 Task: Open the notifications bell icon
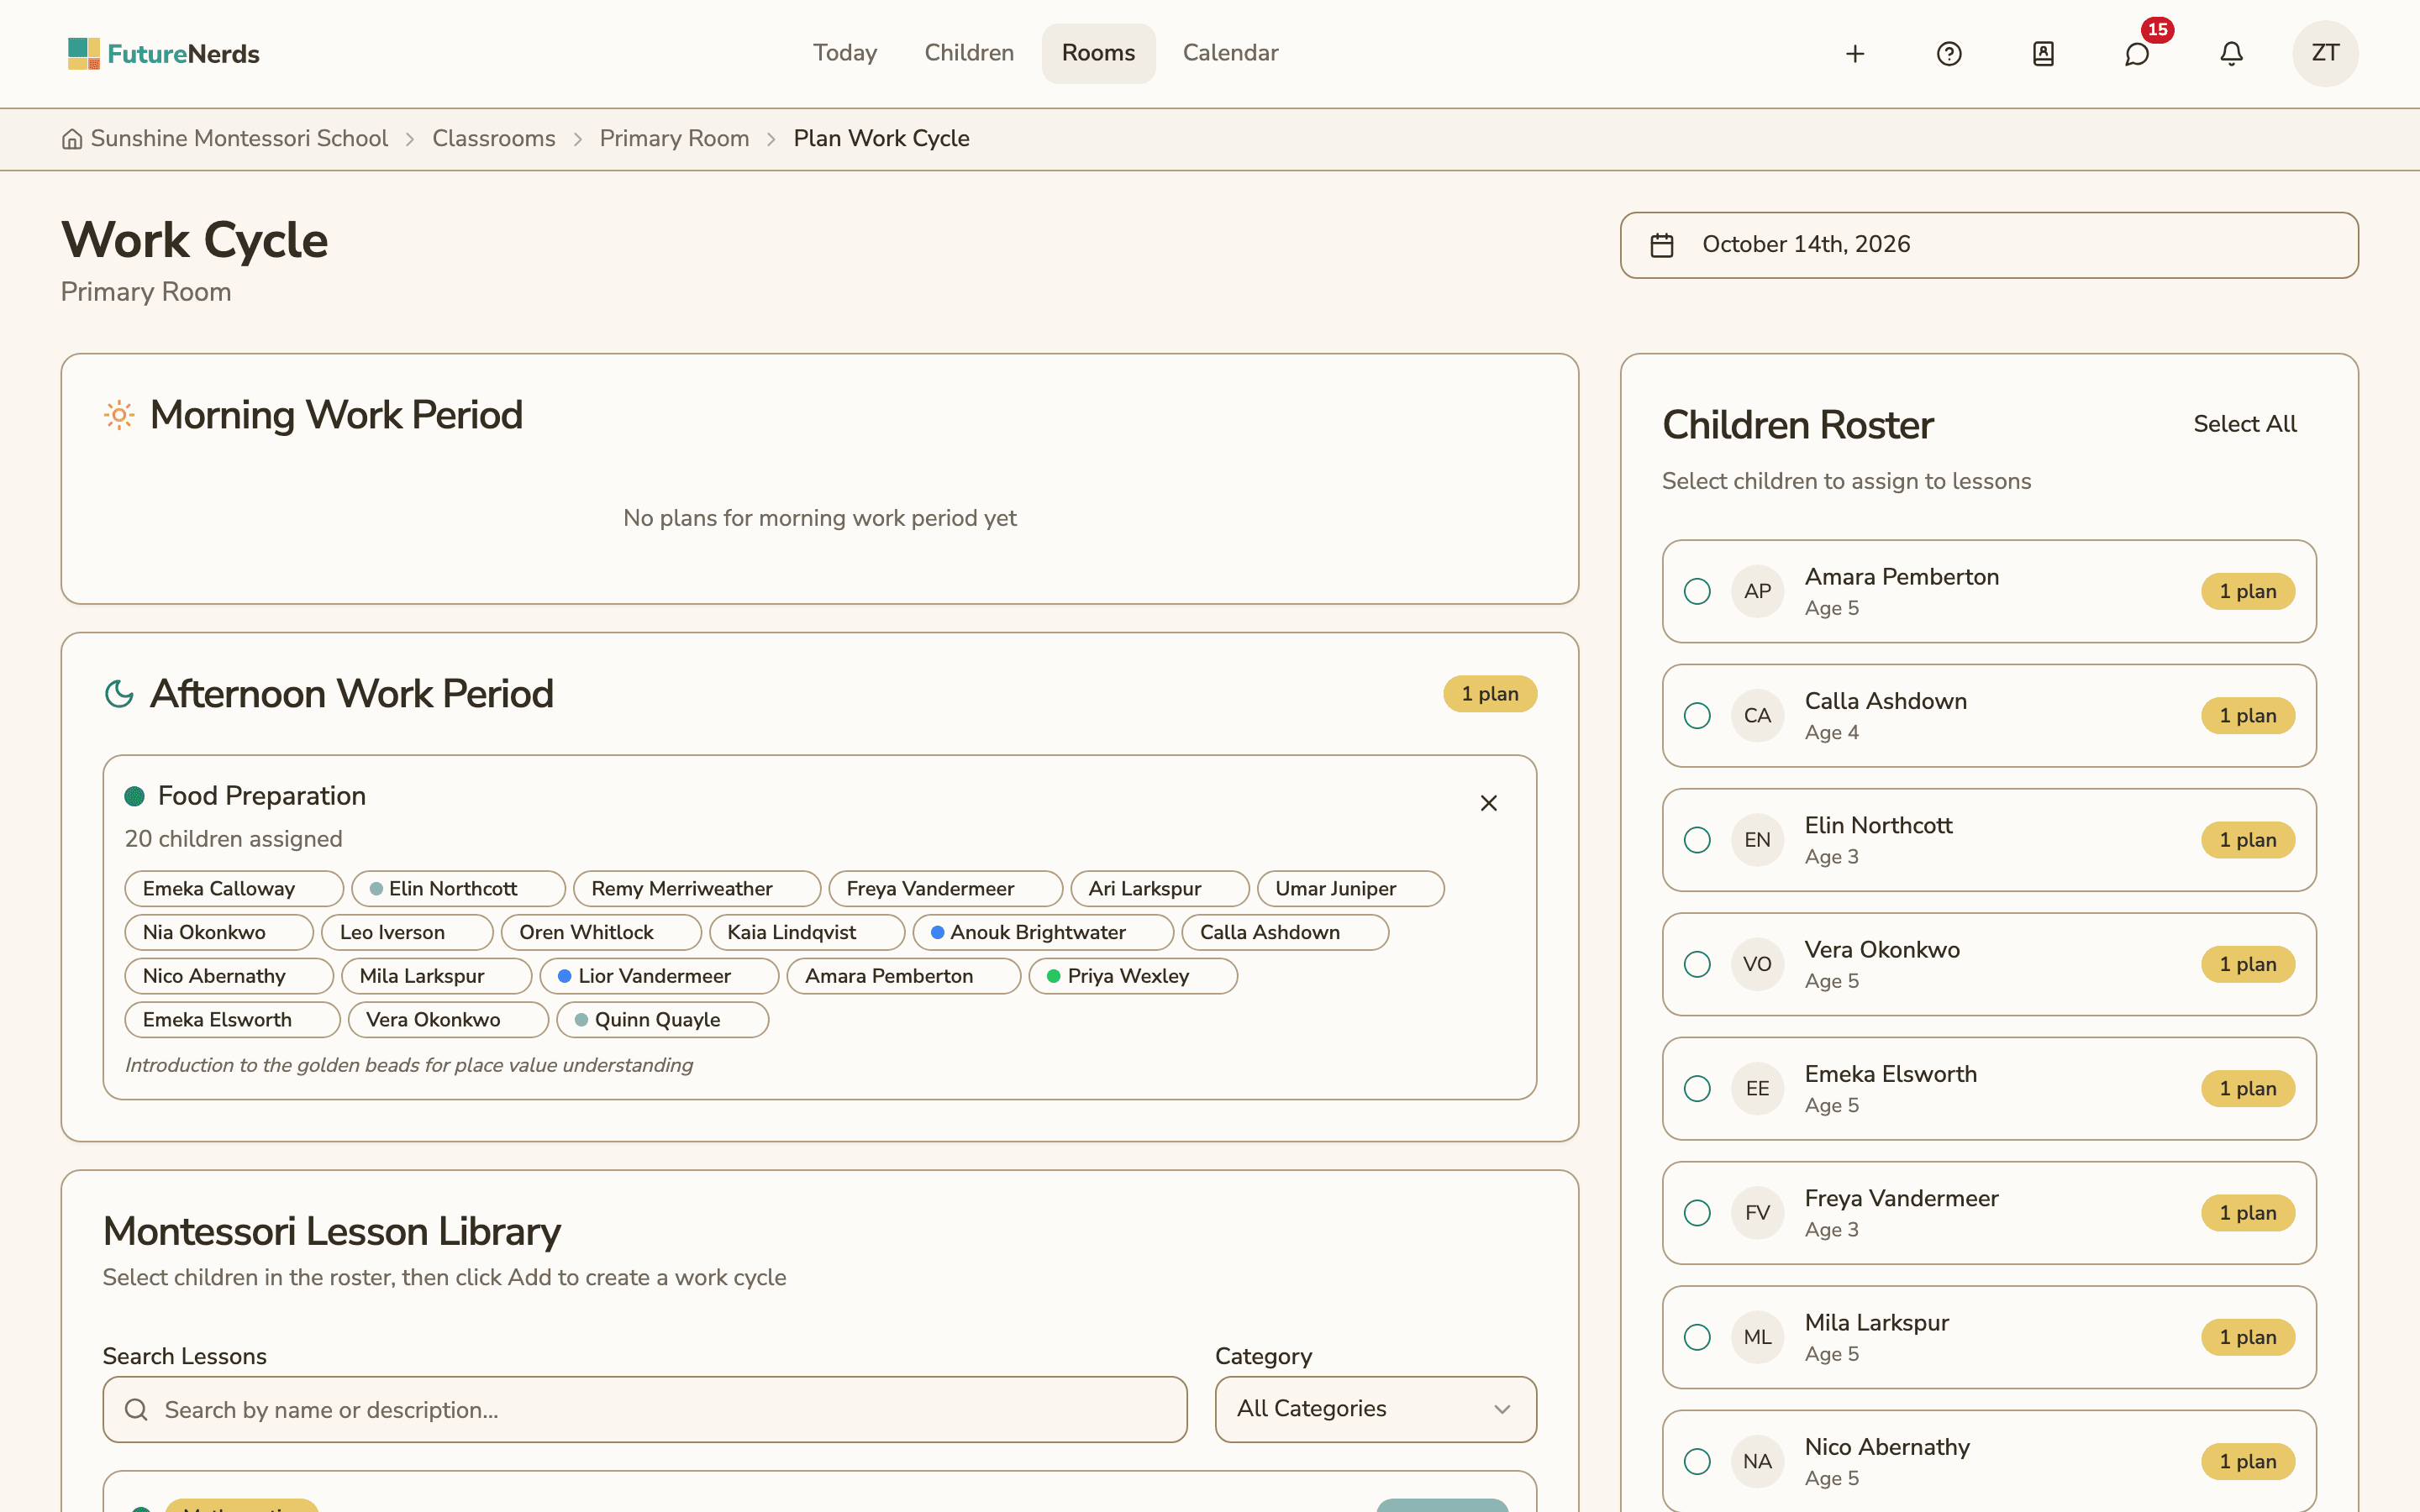[2231, 54]
